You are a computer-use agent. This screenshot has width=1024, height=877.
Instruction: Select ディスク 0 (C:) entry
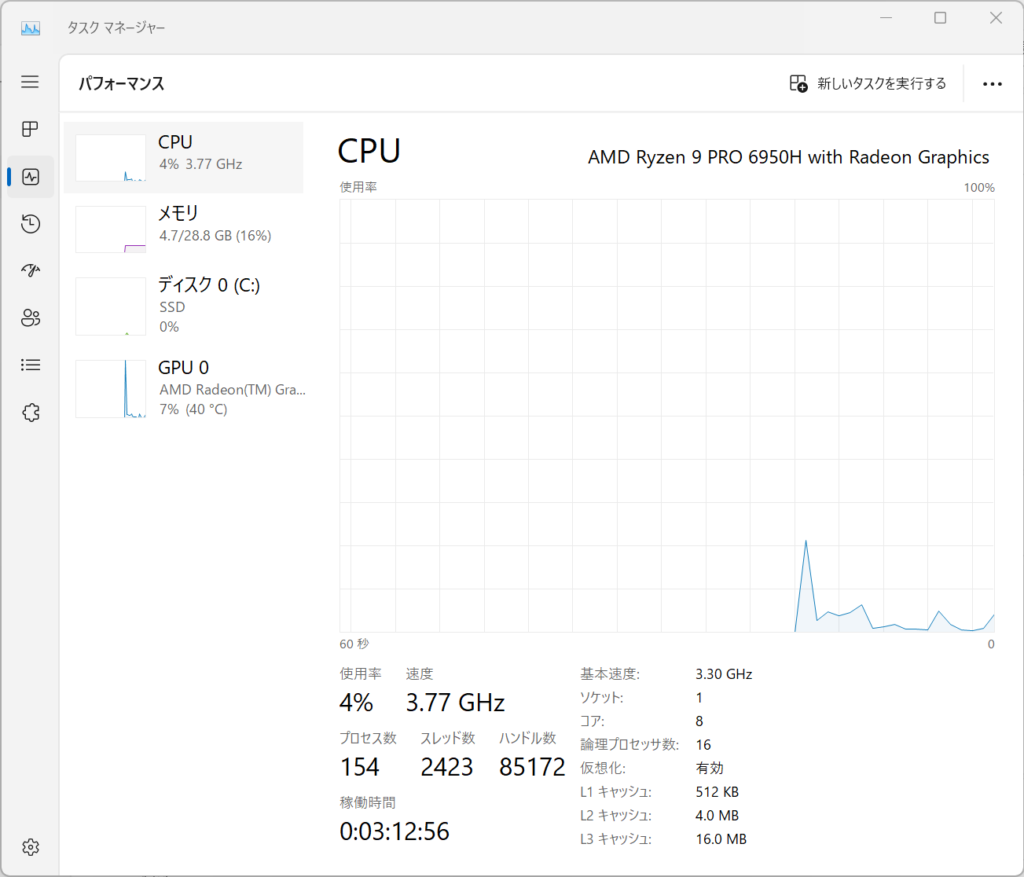[184, 305]
